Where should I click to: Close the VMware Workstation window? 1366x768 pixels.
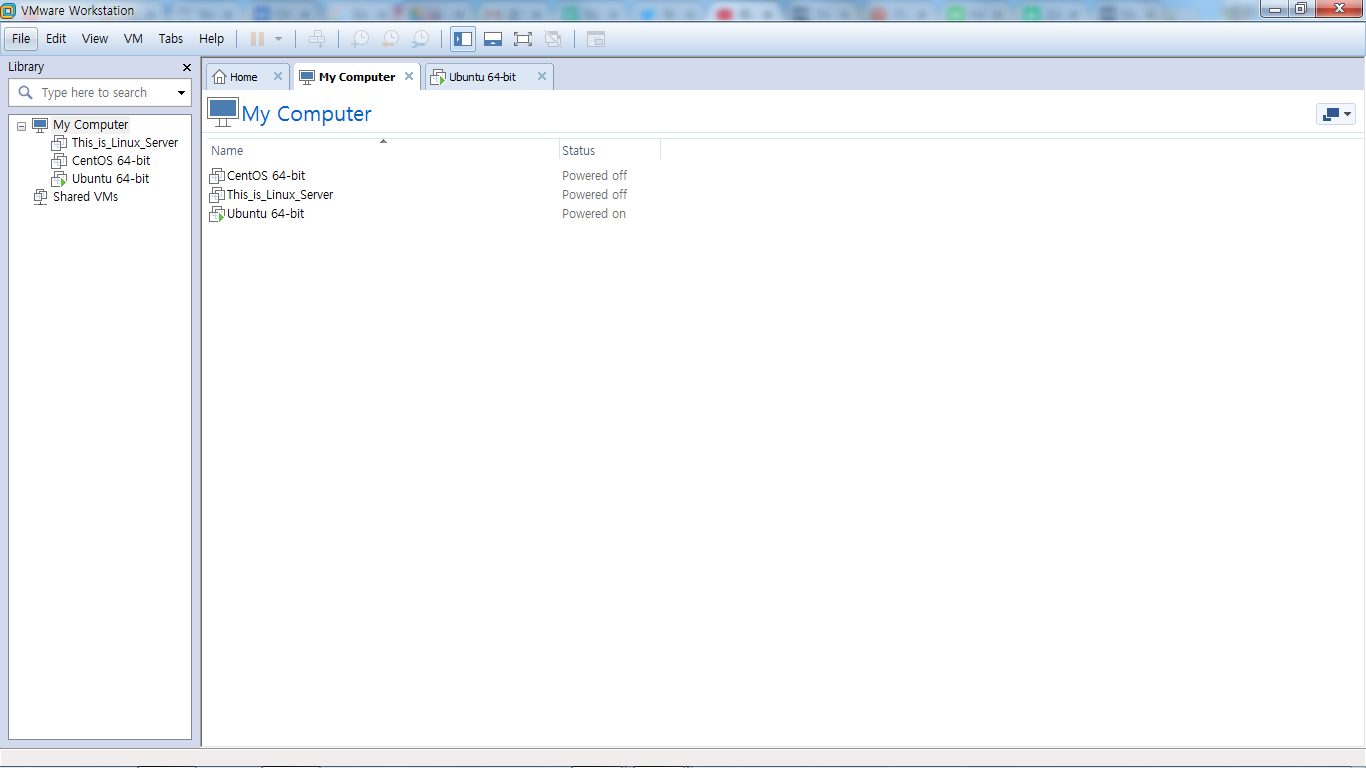[x=1338, y=9]
